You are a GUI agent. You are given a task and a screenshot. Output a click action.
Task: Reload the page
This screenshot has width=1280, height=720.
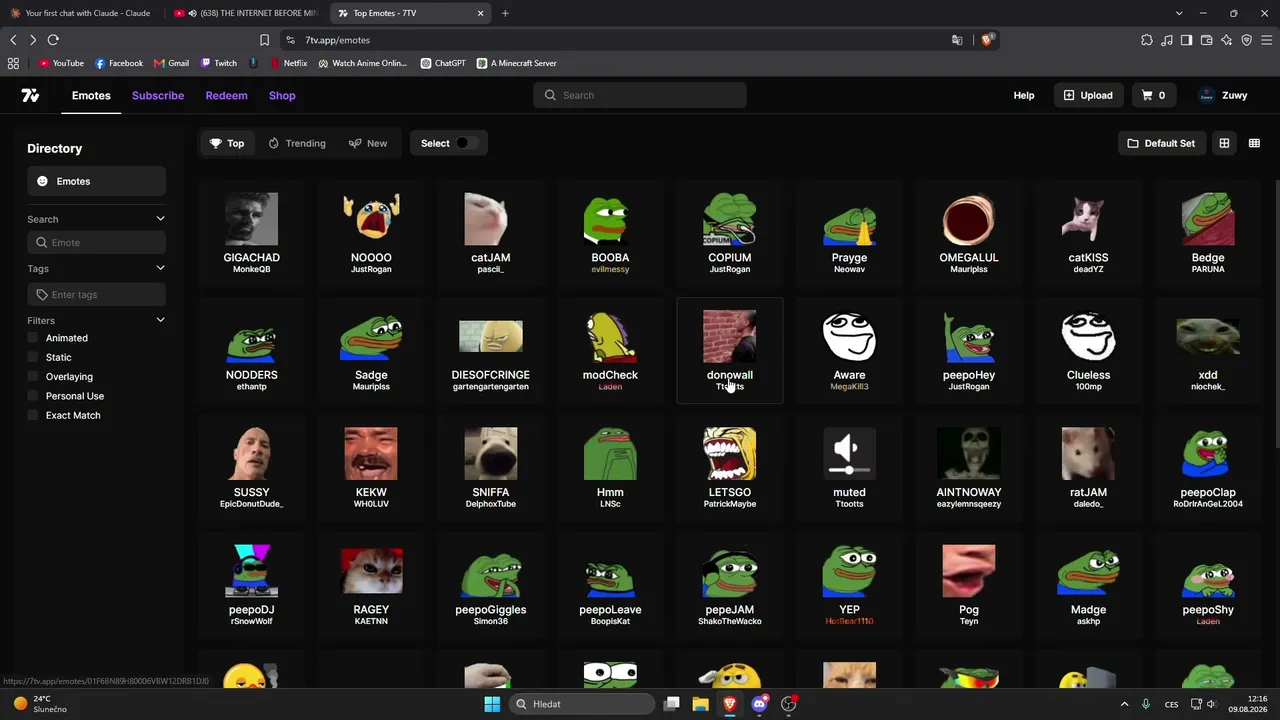[53, 40]
